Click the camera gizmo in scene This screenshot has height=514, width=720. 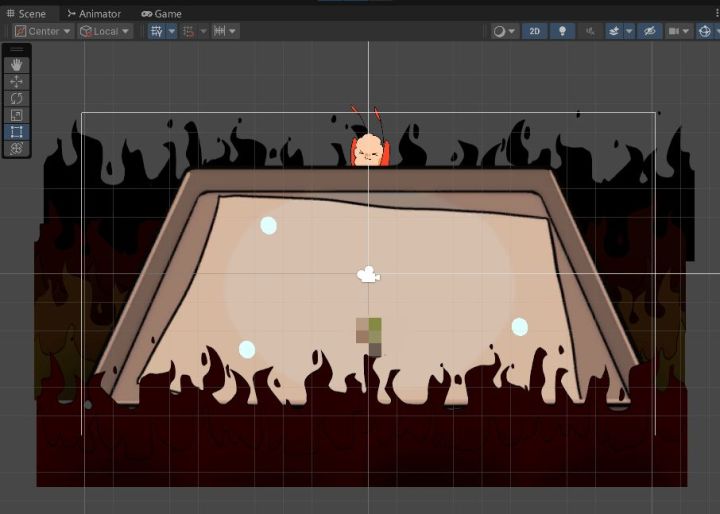point(368,274)
